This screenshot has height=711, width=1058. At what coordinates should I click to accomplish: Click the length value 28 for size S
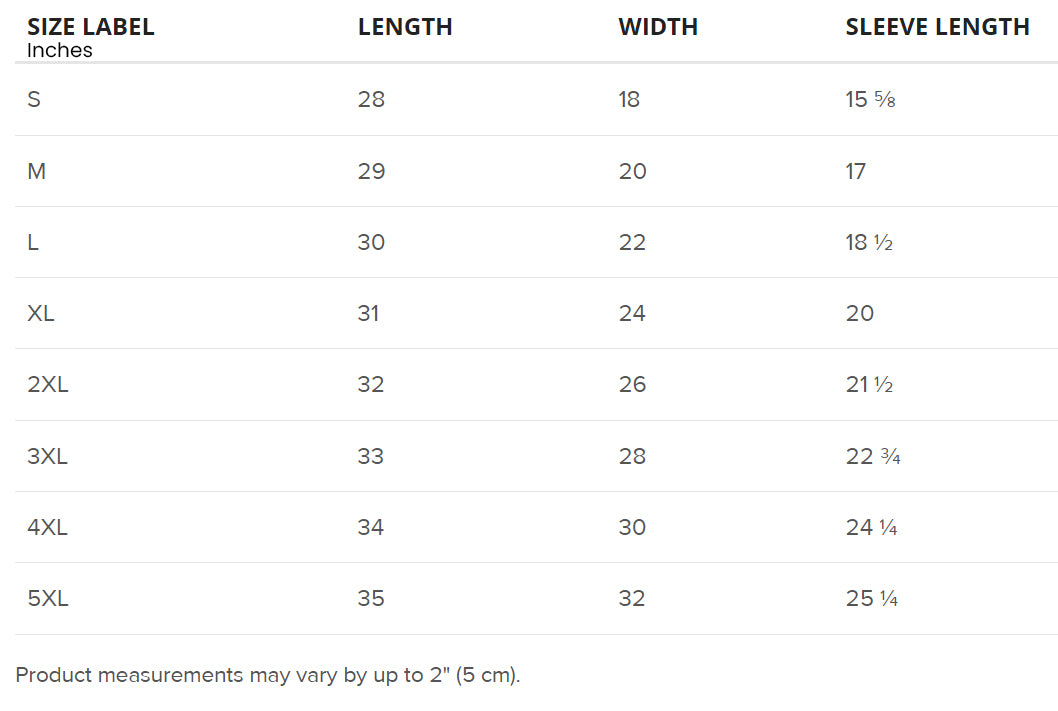[x=371, y=99]
